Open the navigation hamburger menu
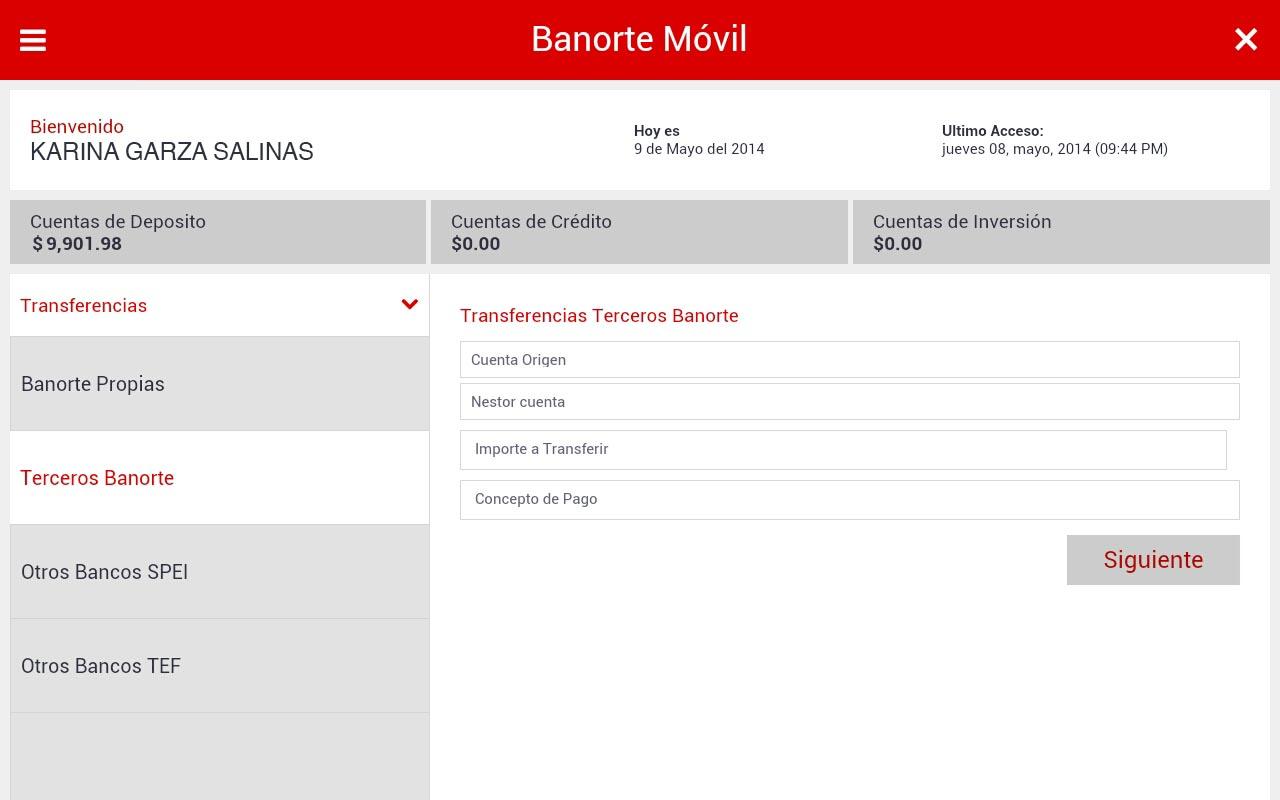 click(33, 40)
